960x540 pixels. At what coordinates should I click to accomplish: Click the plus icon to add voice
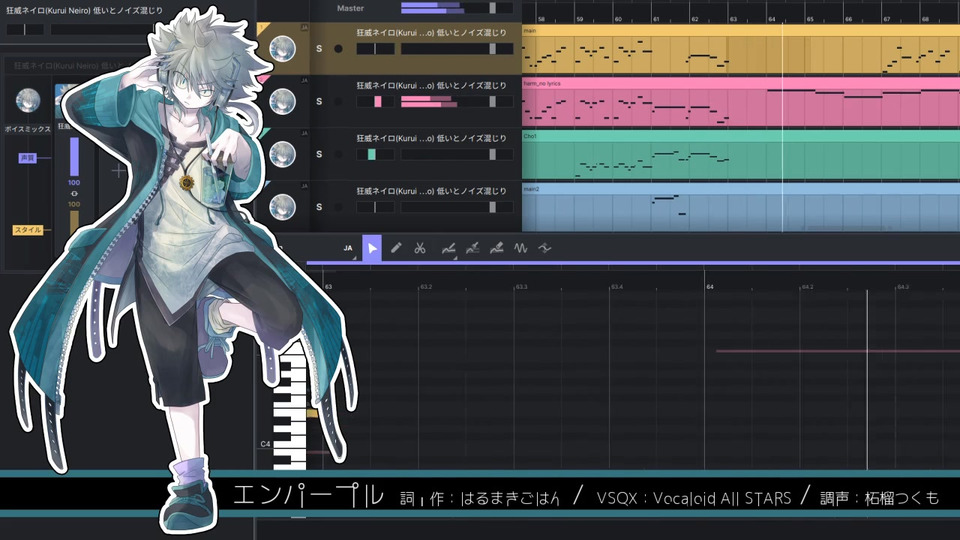tap(119, 170)
